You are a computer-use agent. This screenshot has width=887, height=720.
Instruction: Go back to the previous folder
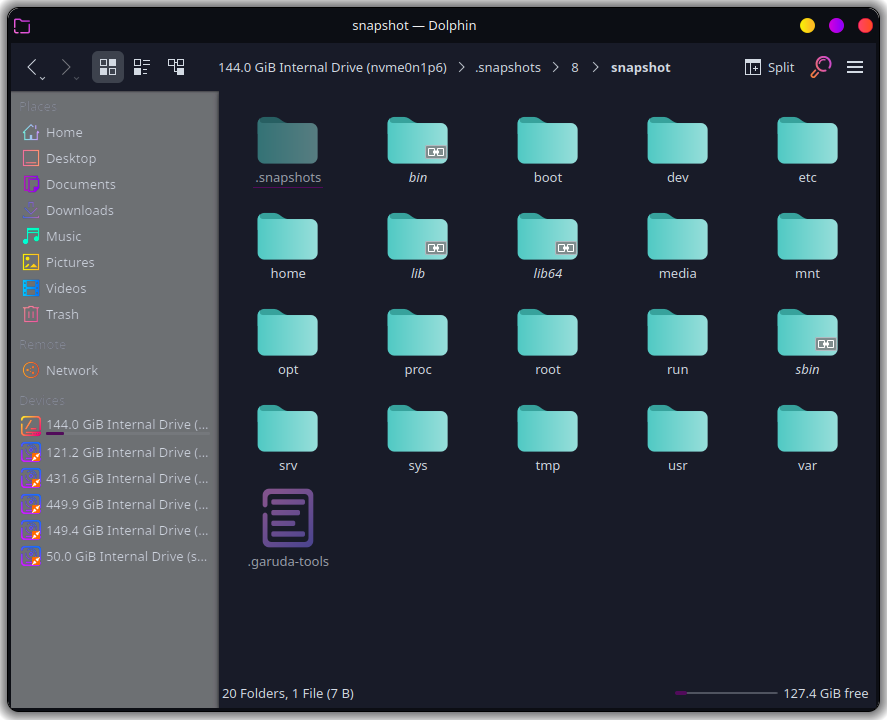pos(32,67)
